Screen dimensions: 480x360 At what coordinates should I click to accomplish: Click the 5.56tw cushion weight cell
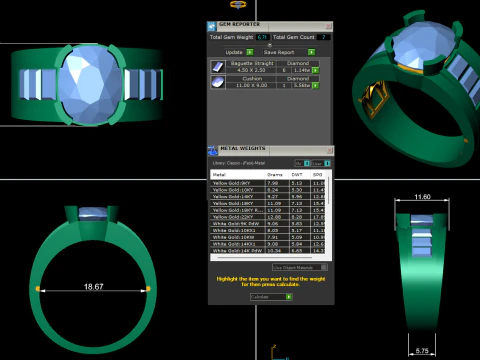point(302,86)
